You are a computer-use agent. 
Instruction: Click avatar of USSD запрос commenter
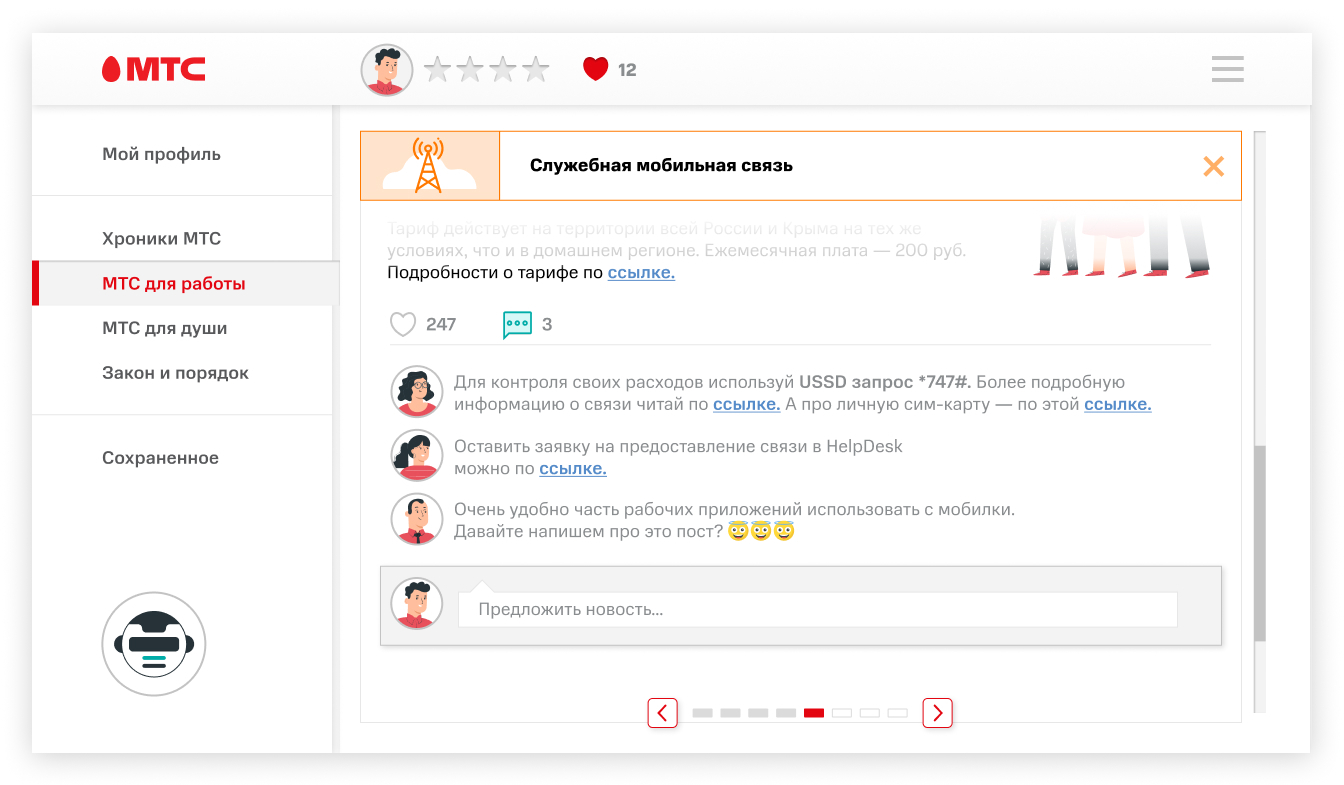[416, 392]
